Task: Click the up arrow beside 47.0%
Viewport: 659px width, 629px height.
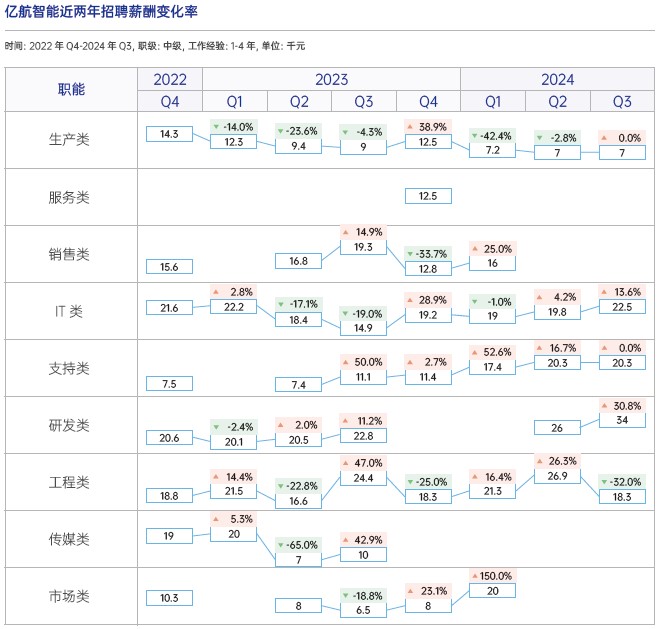Action: click(x=347, y=464)
